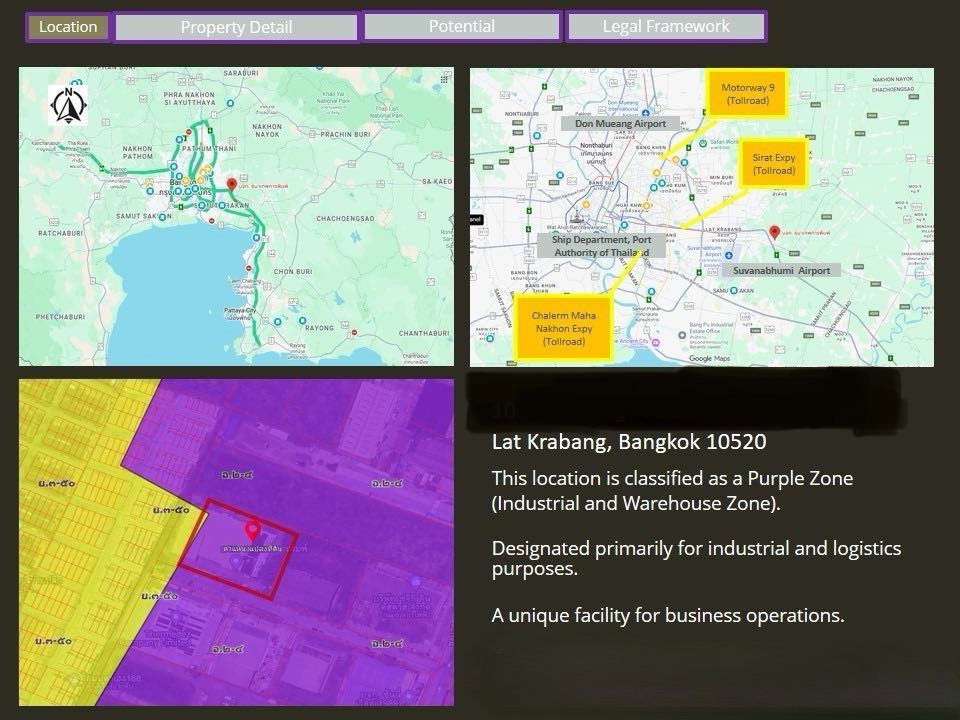960x720 pixels.
Task: Click the Sirat Expy (Tollroad) callout
Action: pyautogui.click(x=774, y=164)
